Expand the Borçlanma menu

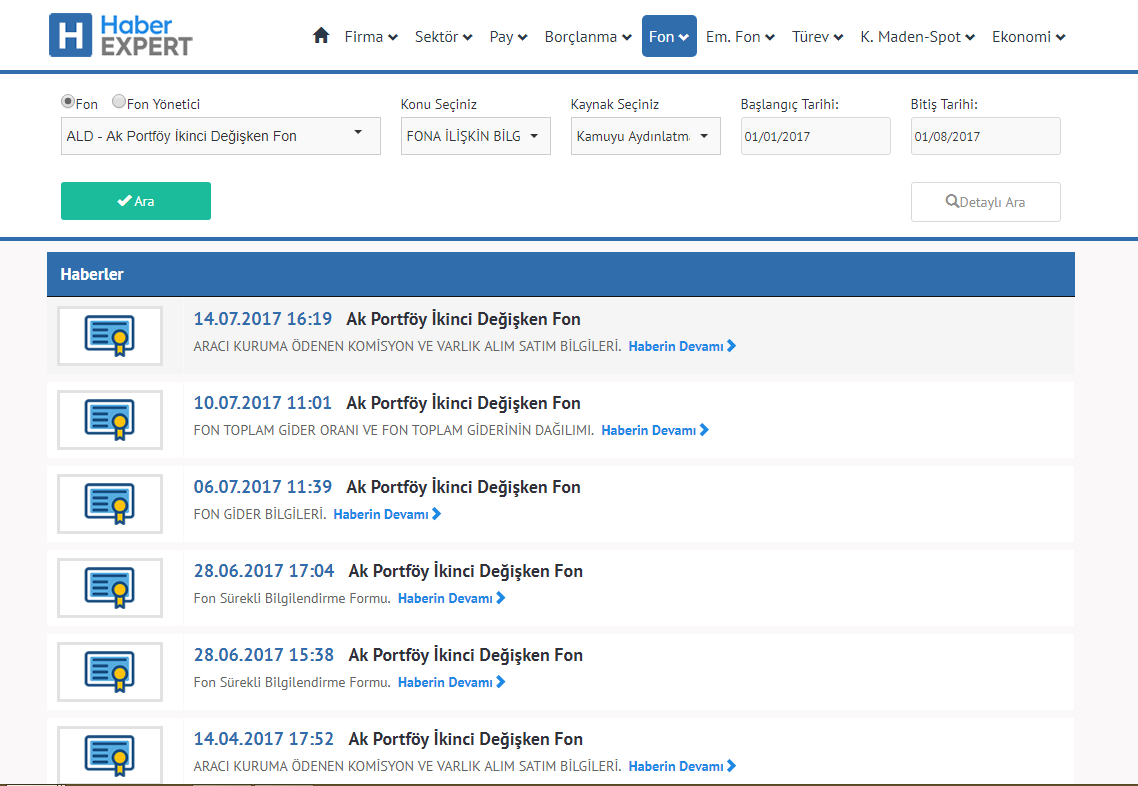(588, 36)
